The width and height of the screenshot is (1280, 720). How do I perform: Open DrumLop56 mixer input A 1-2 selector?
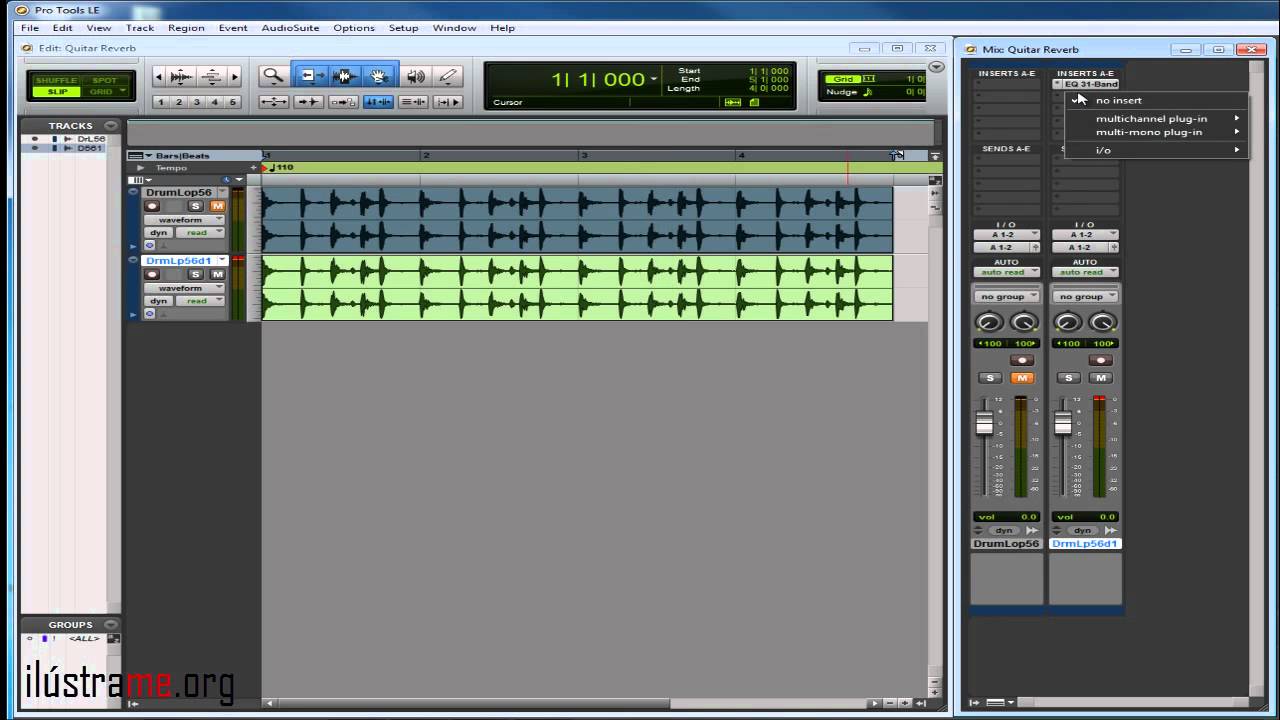click(1007, 234)
